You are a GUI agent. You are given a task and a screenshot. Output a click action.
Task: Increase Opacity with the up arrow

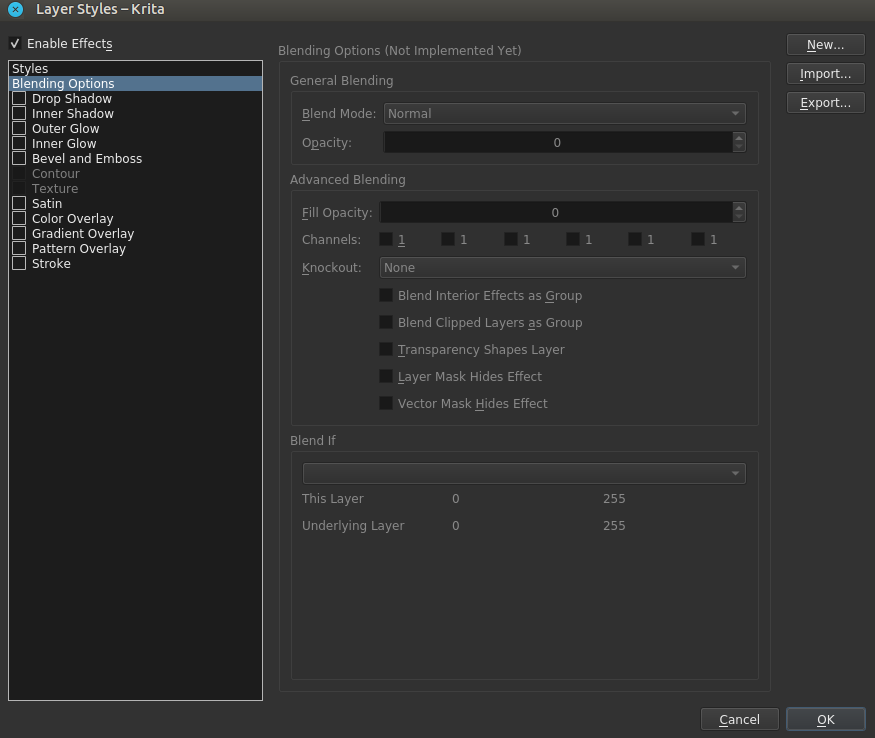point(739,138)
